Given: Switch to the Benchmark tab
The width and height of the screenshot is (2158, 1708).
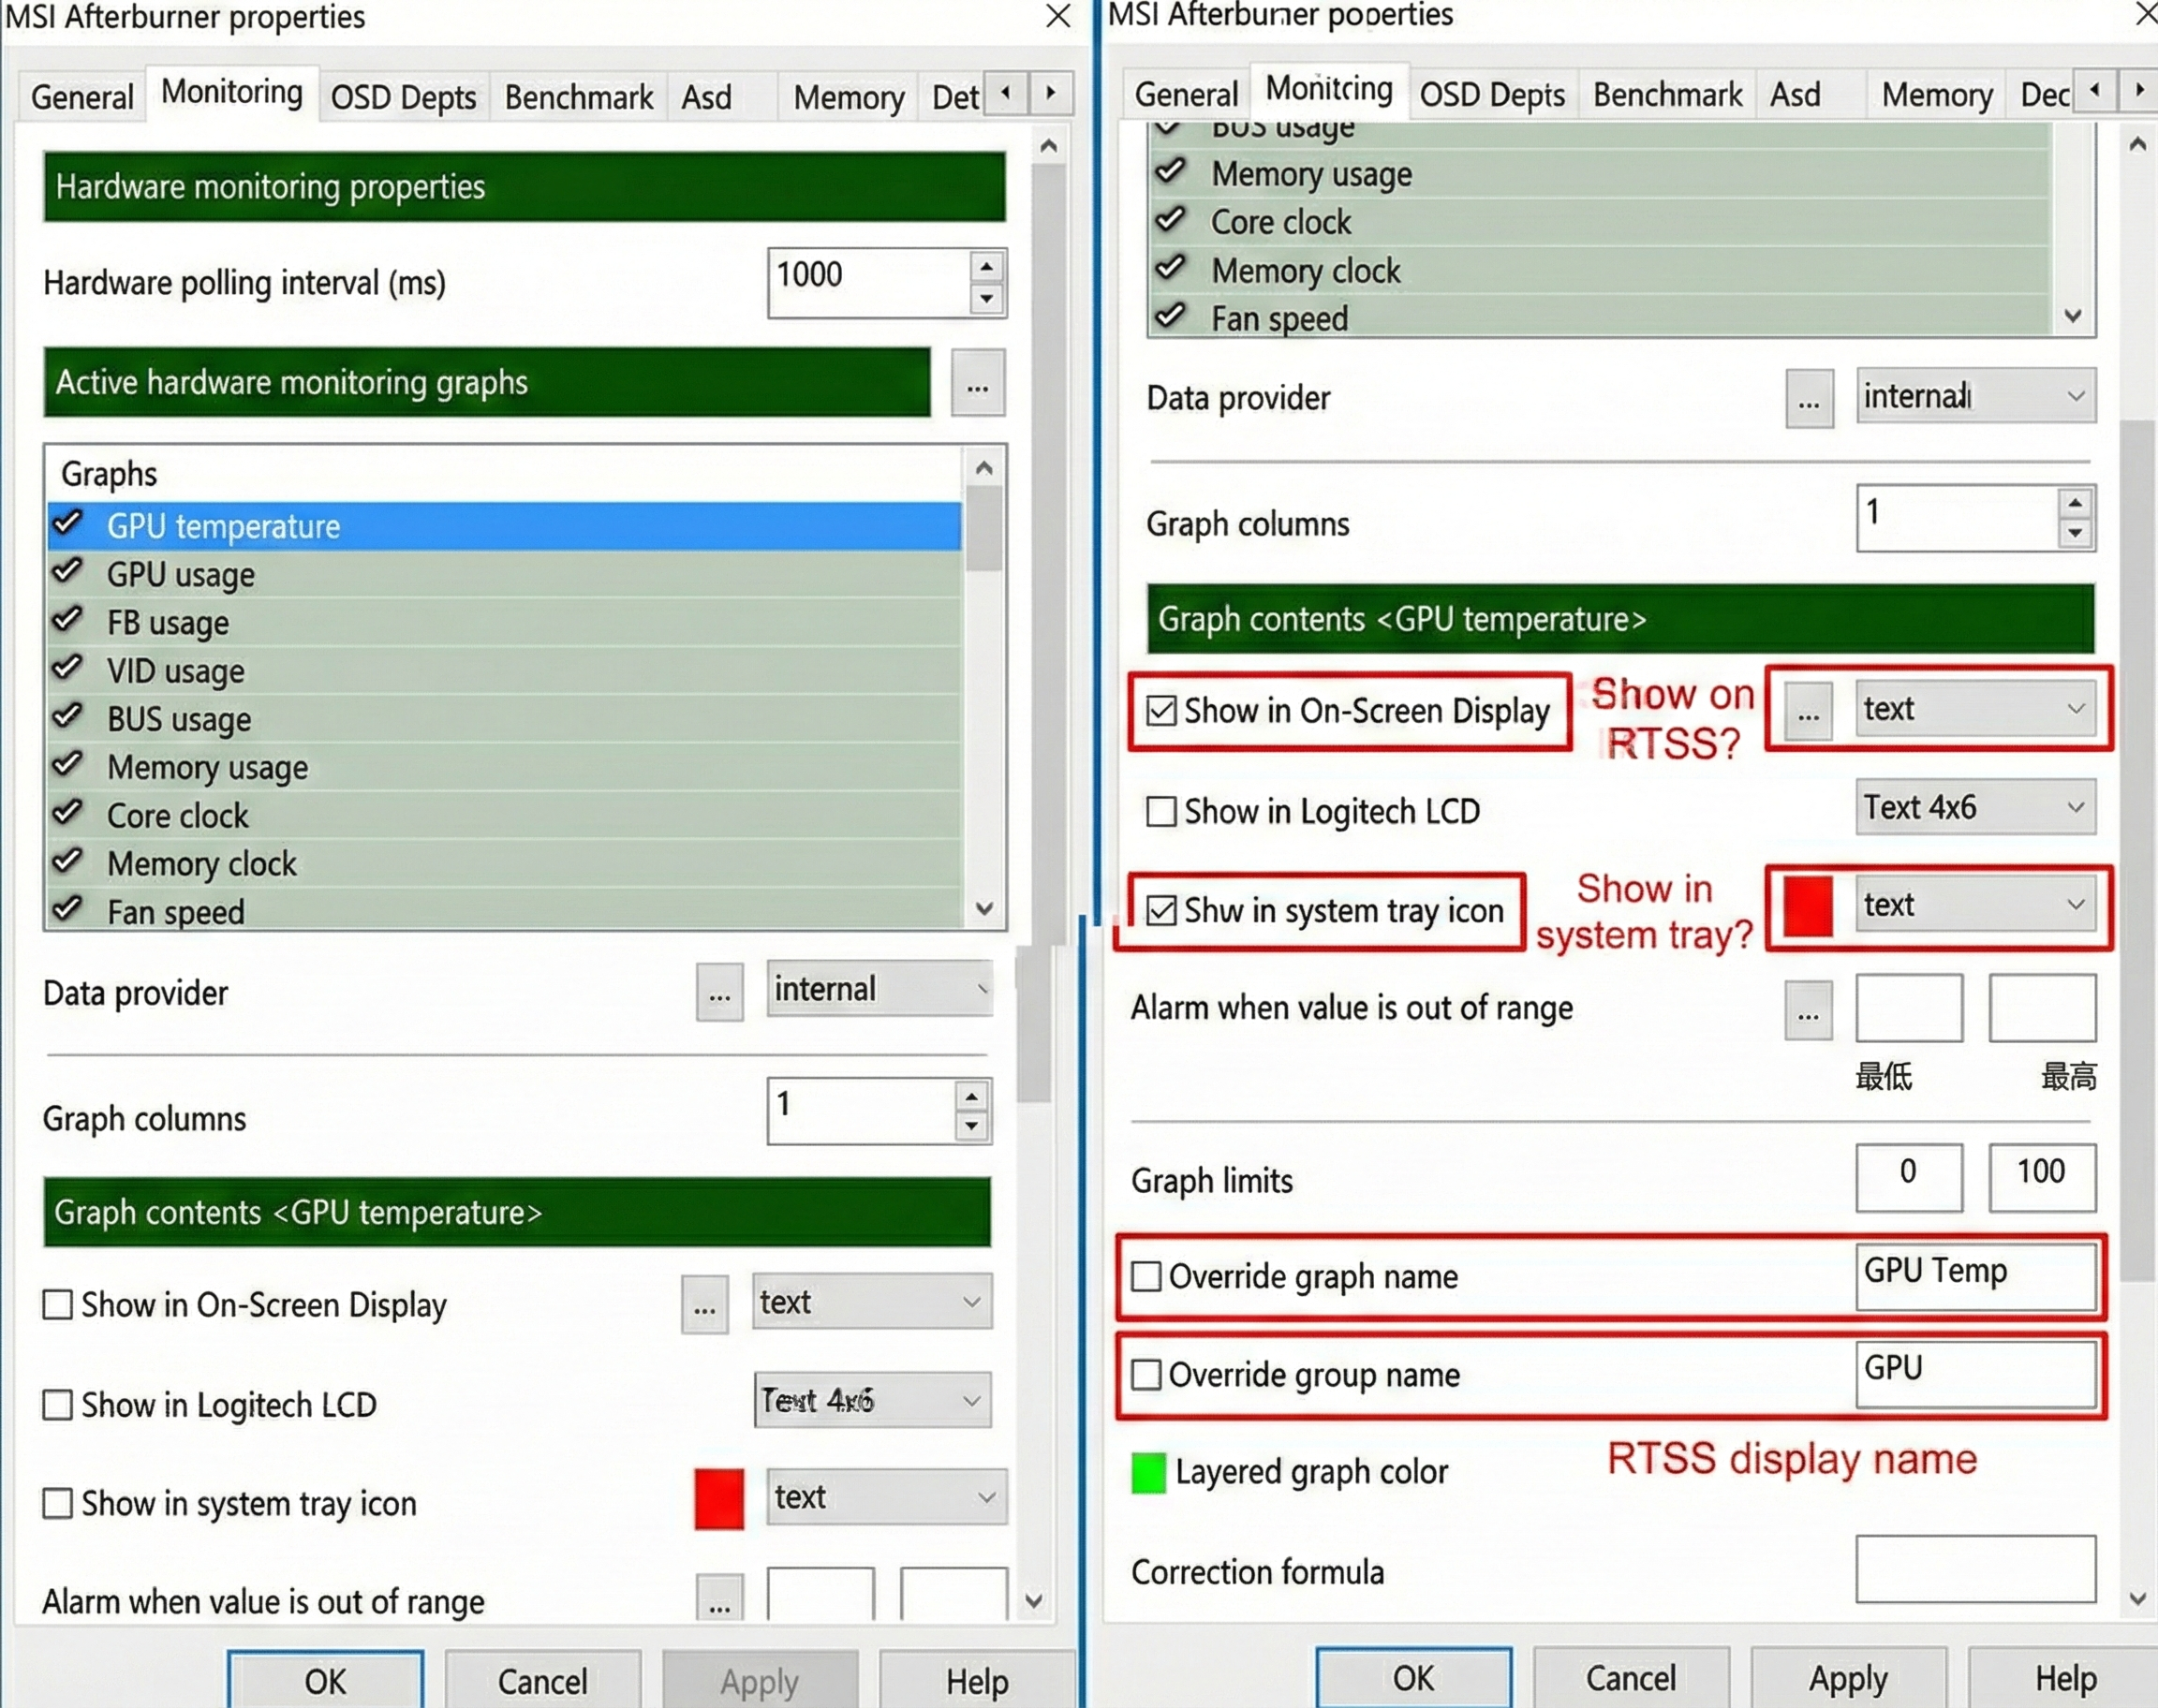Looking at the screenshot, I should tap(578, 96).
